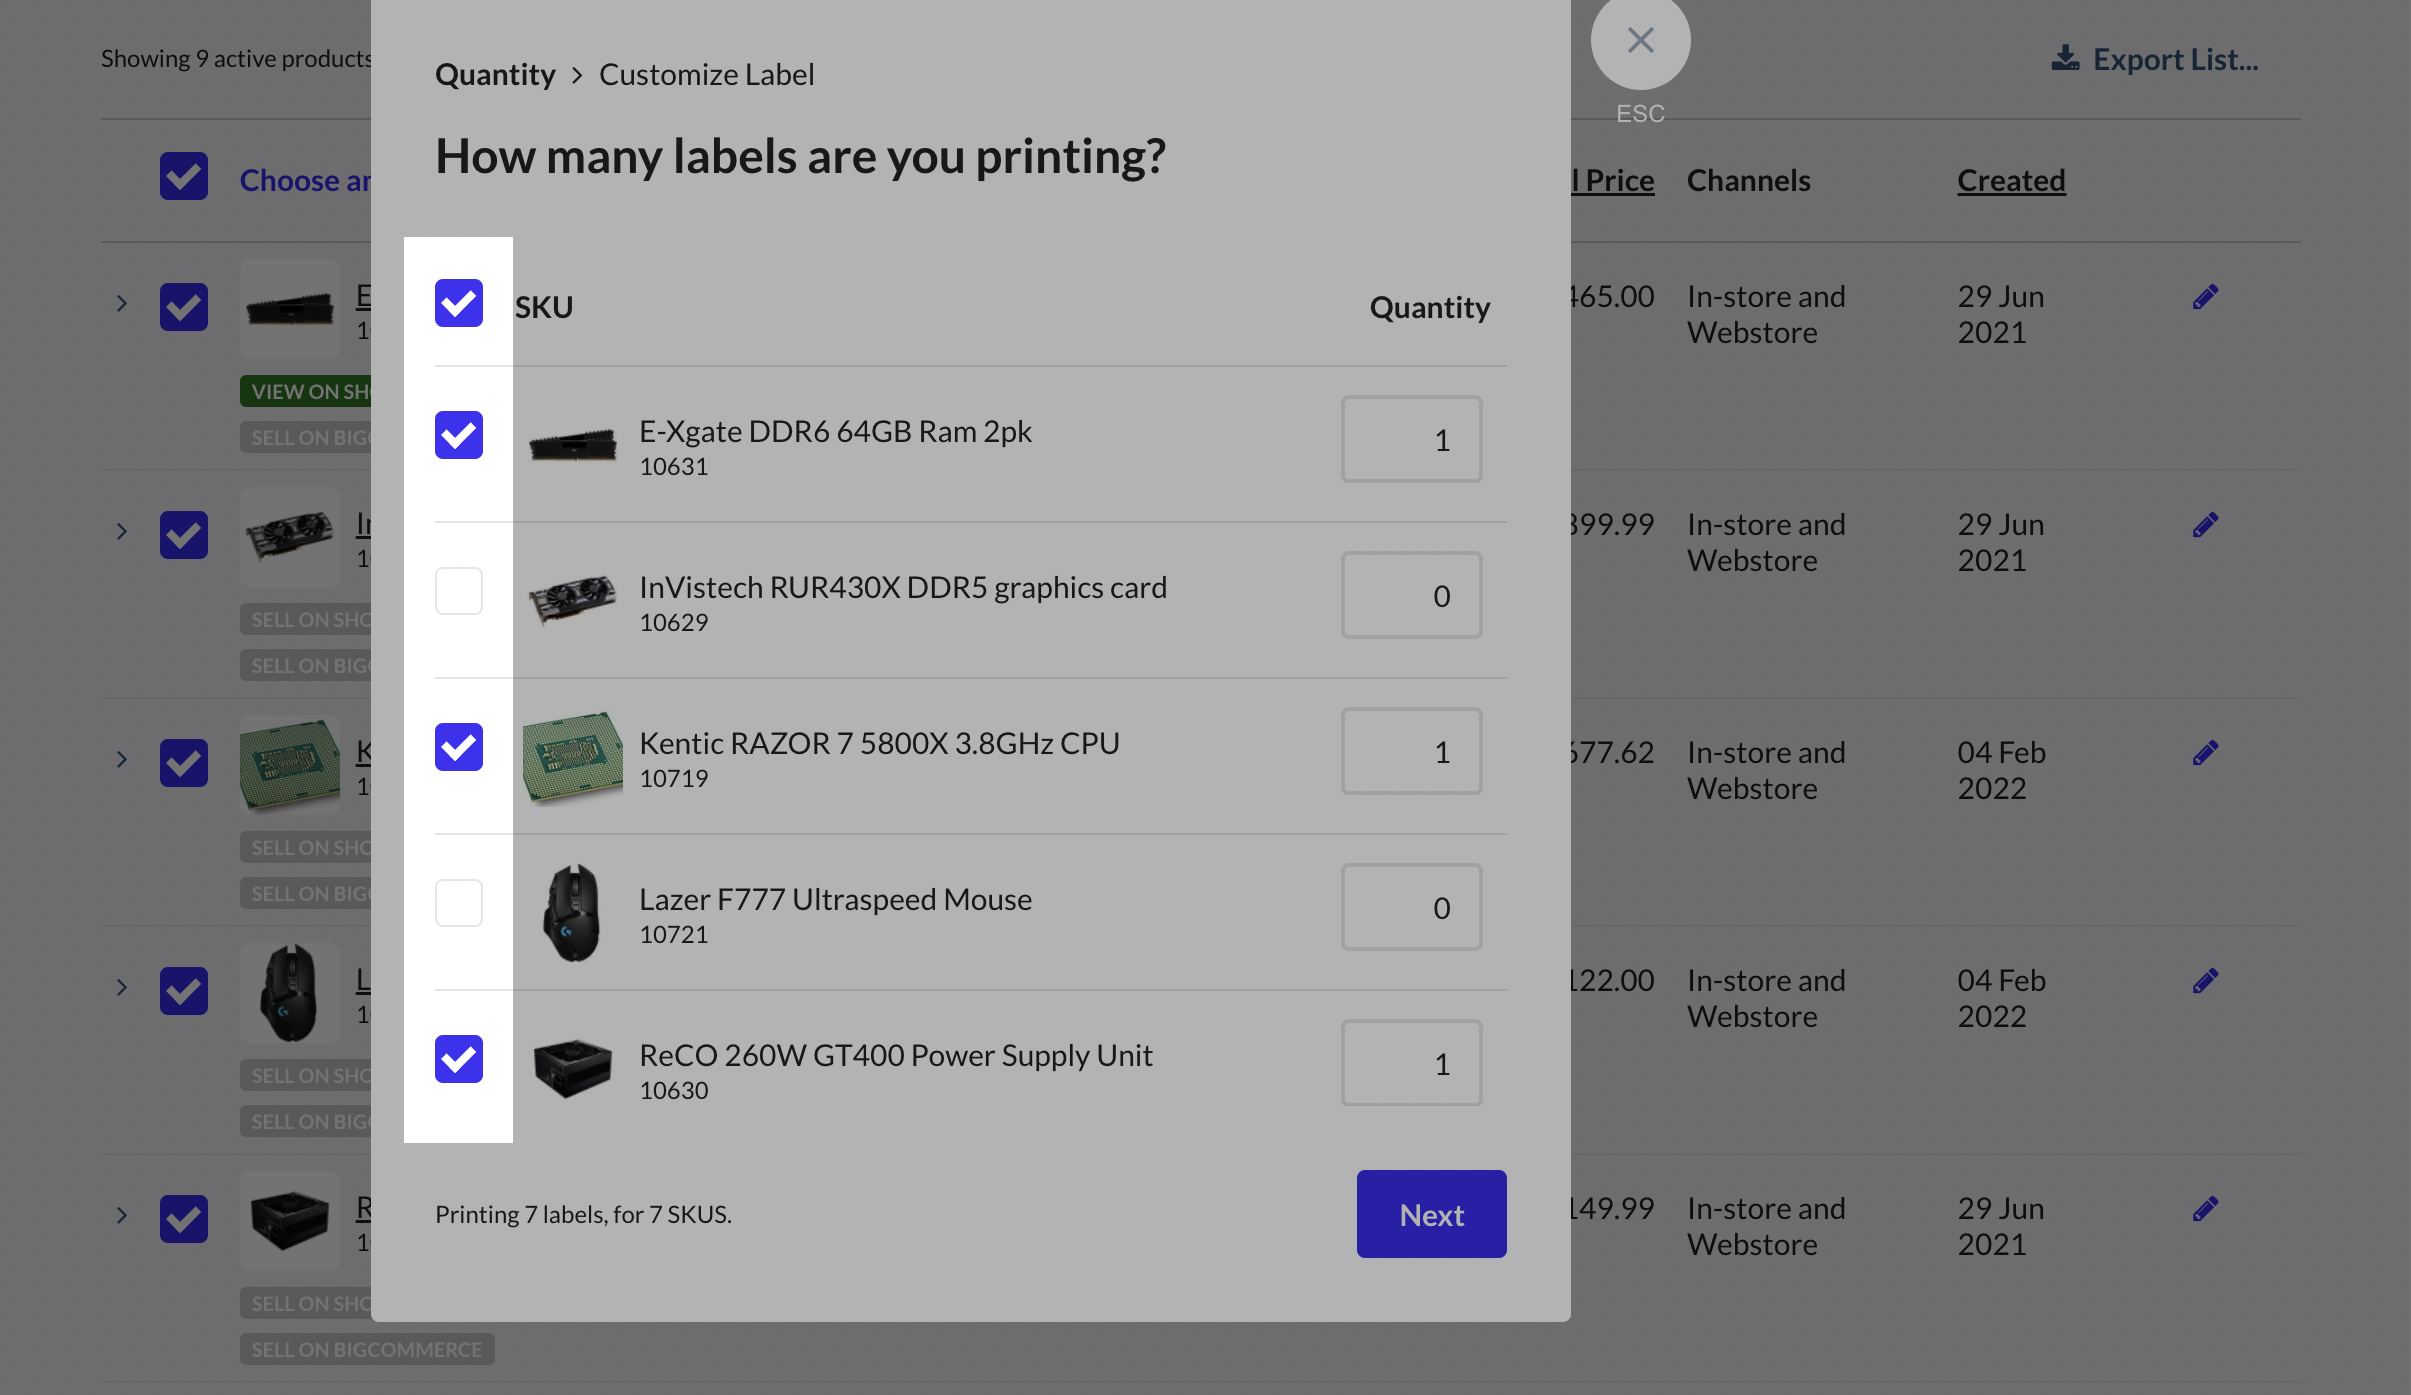Click the edit pencil beside price 149.99
Image resolution: width=2411 pixels, height=1395 pixels.
click(x=2205, y=1209)
